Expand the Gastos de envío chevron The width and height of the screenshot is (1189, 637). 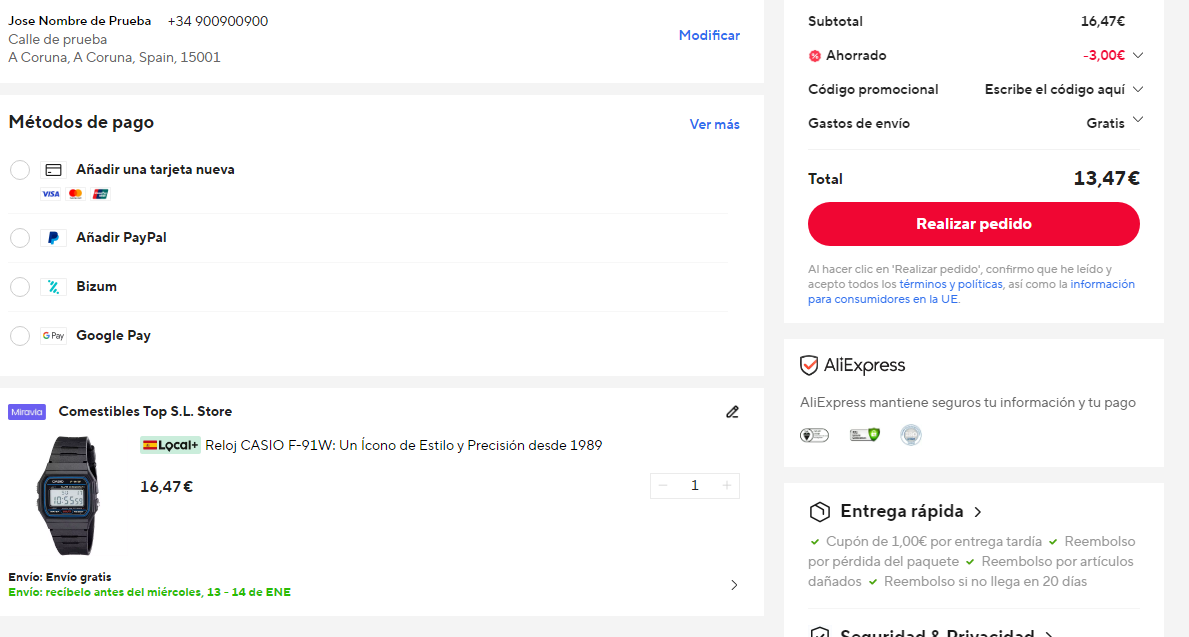tap(1137, 120)
